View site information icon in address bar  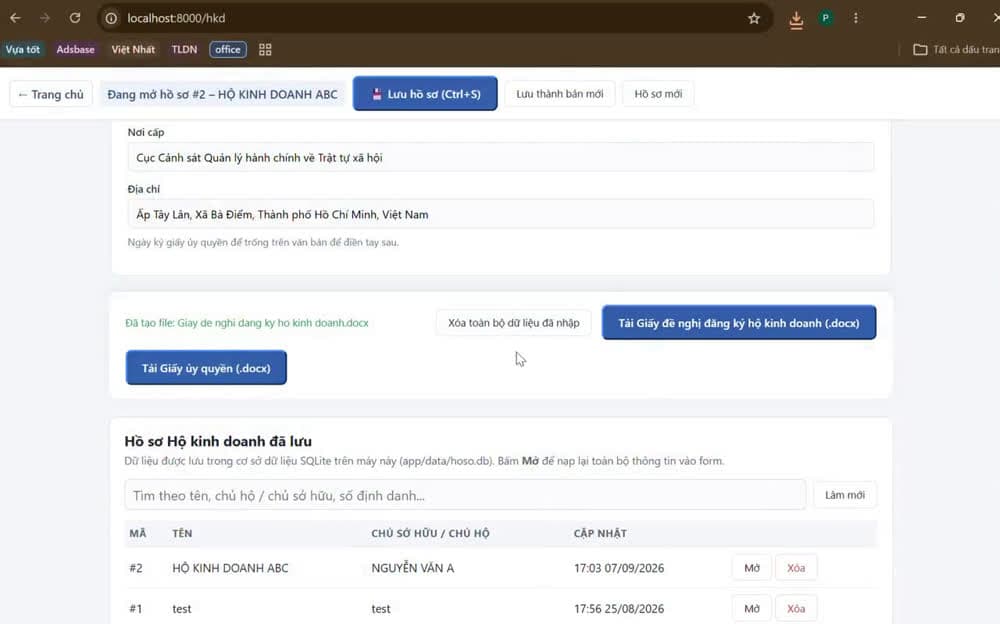click(x=111, y=19)
